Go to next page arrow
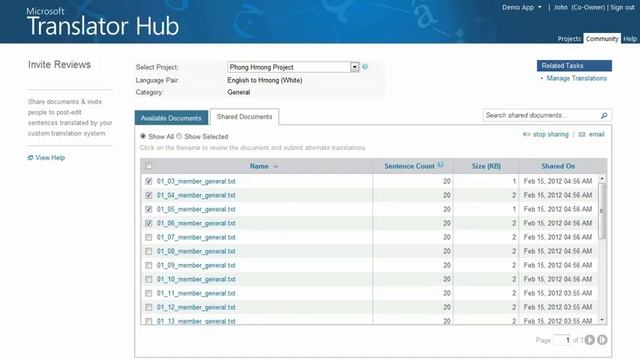 click(x=590, y=340)
